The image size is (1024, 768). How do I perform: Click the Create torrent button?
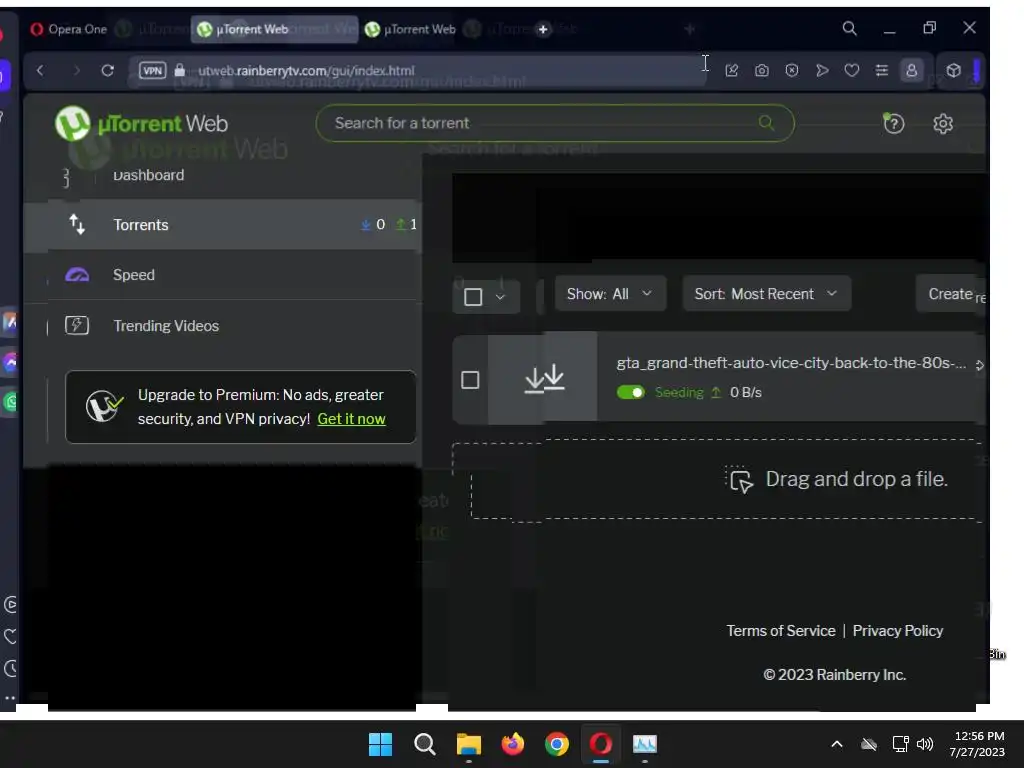point(952,294)
